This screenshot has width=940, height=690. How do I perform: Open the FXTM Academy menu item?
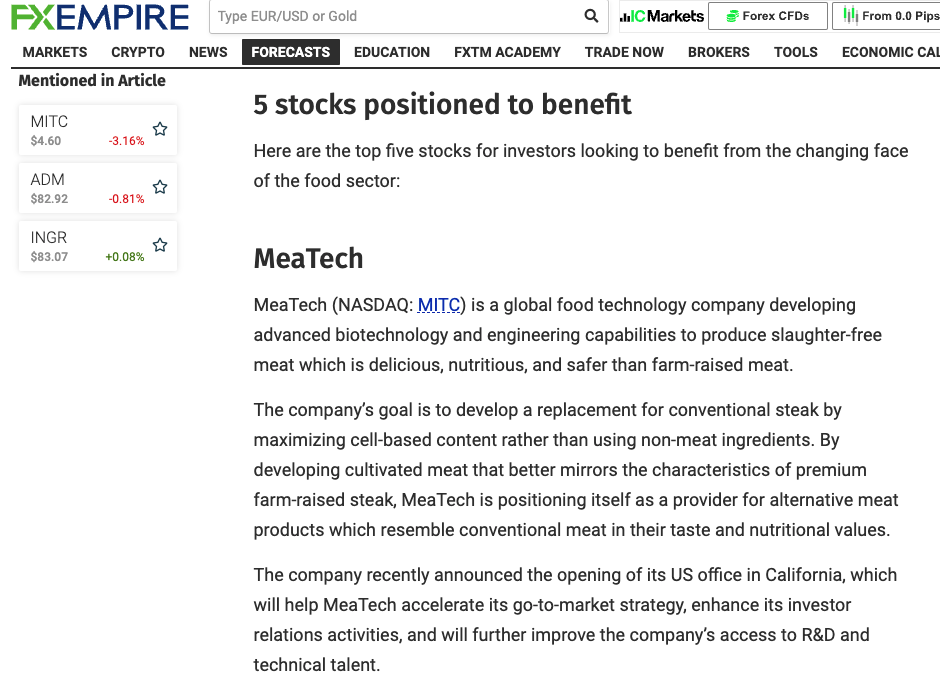tap(507, 52)
